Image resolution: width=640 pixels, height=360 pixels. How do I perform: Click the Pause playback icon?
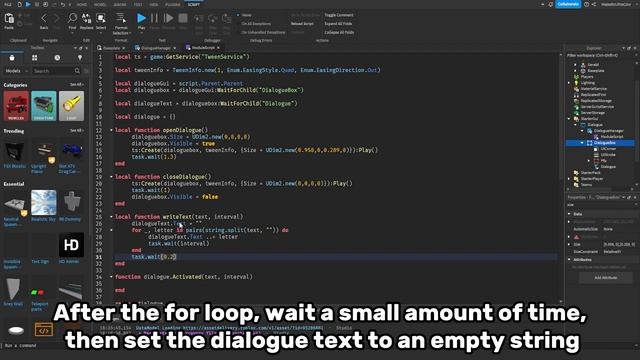(x=154, y=18)
